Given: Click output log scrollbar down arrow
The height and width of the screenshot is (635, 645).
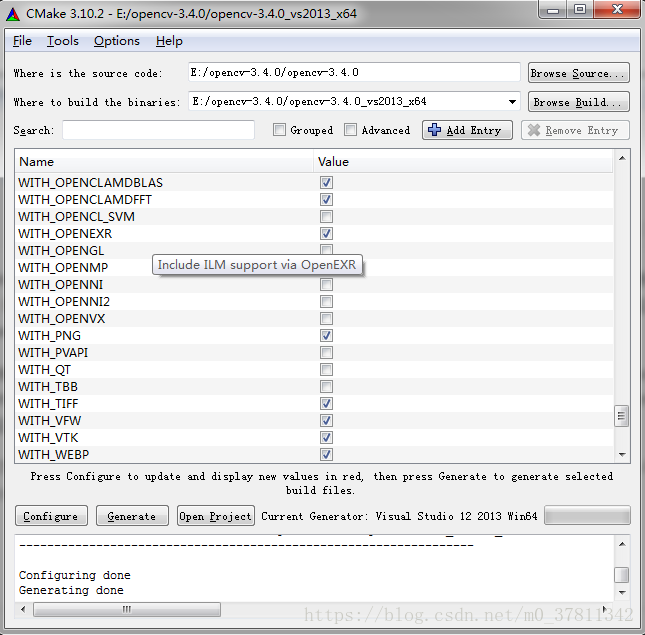Looking at the screenshot, I should (x=622, y=593).
